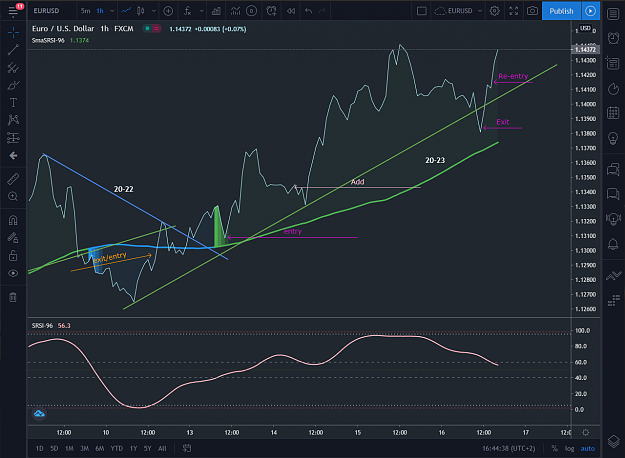Open the financials bar chart icon
This screenshot has width=625, height=458.
tap(216, 11)
